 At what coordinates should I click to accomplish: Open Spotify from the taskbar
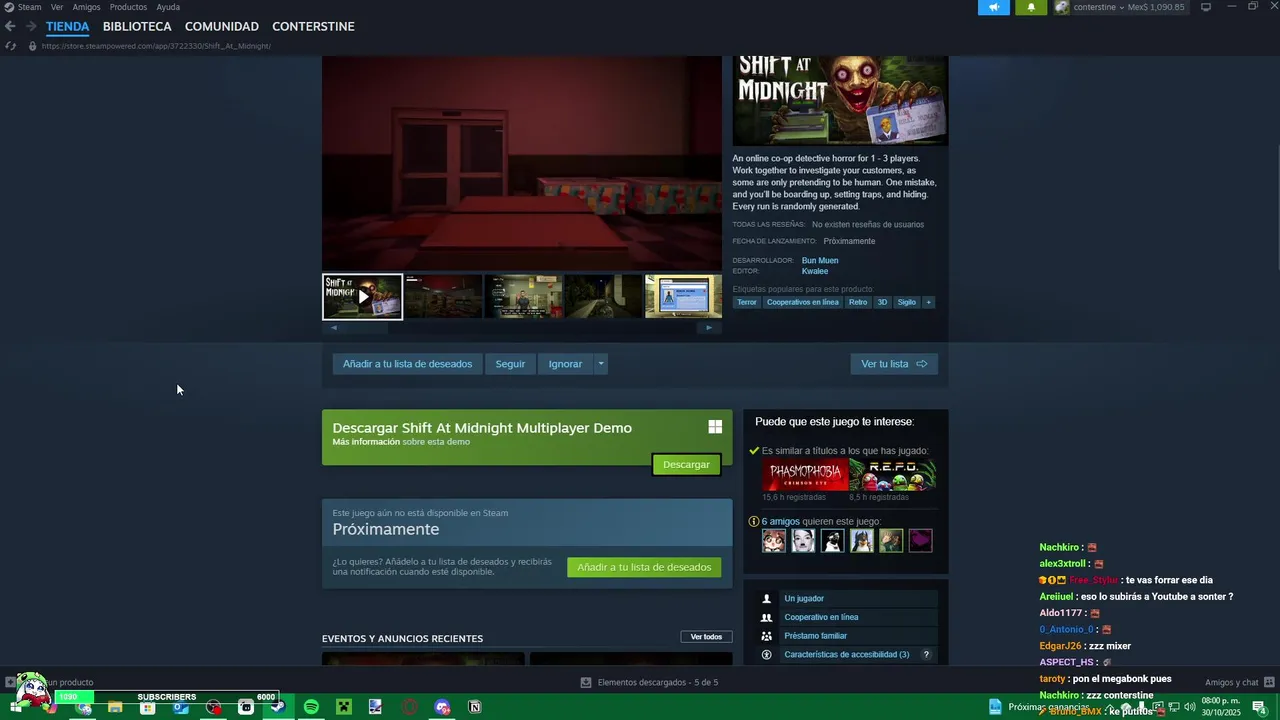pos(311,707)
